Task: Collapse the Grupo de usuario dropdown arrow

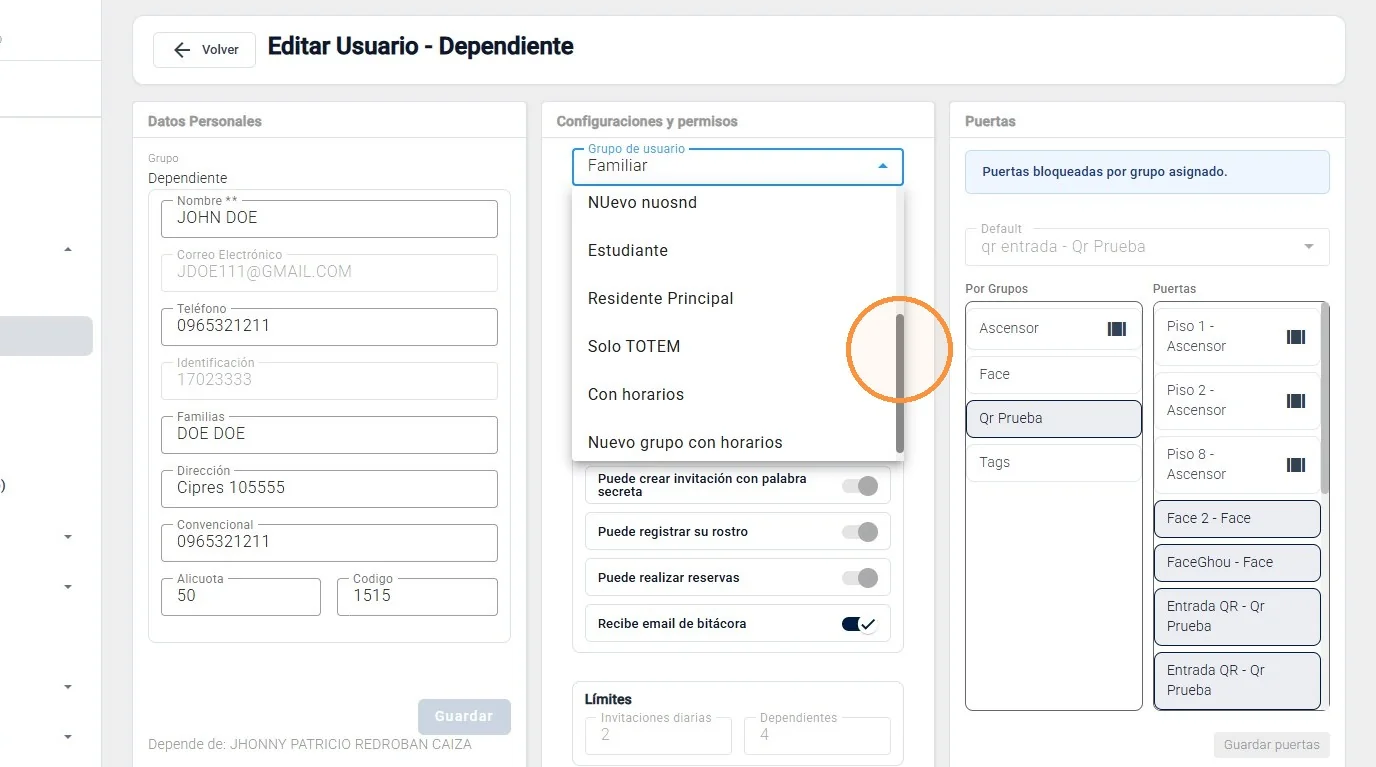Action: tap(882, 167)
